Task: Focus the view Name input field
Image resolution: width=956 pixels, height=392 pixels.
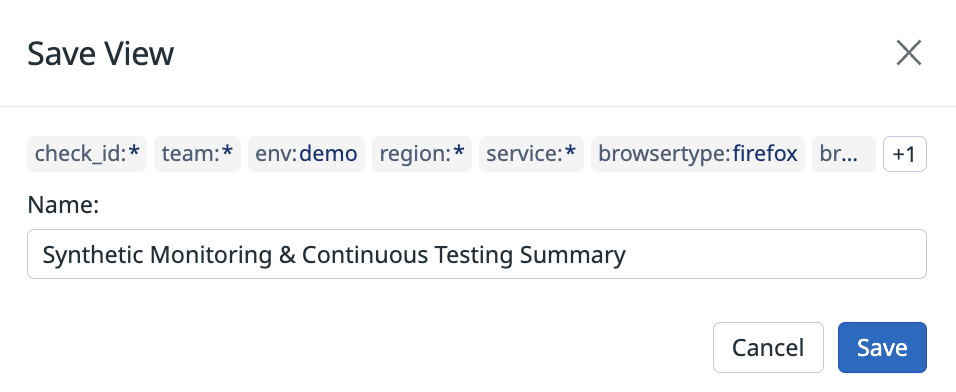Action: (477, 254)
